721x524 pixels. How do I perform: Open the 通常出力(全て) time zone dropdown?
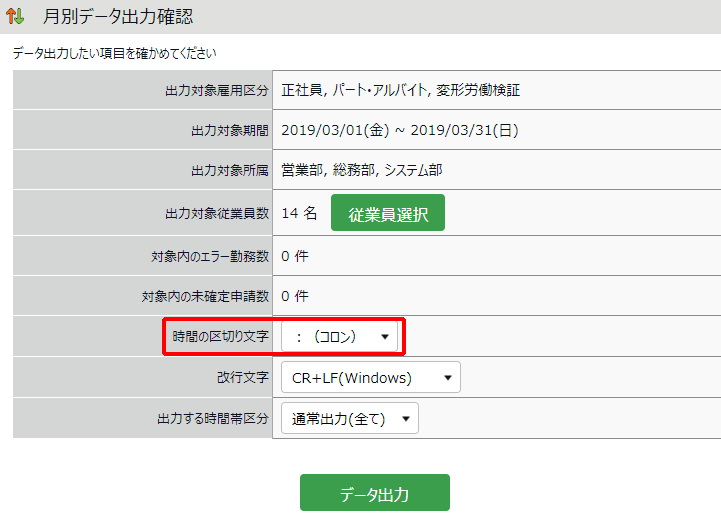tap(350, 418)
